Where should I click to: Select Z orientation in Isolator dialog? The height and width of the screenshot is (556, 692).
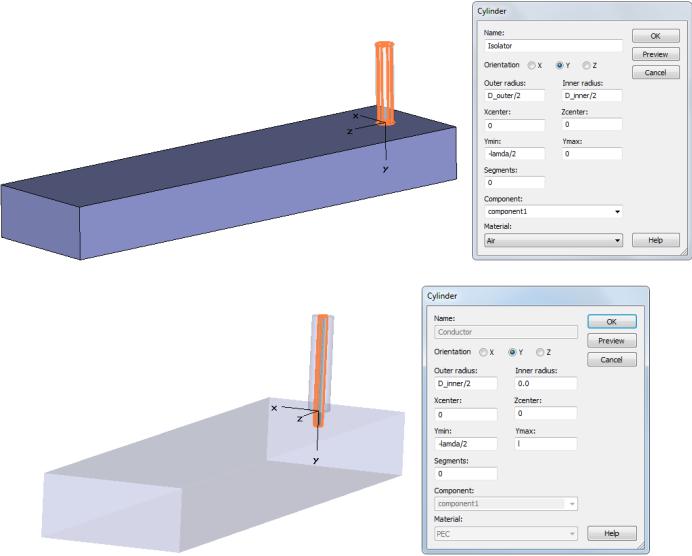point(586,65)
